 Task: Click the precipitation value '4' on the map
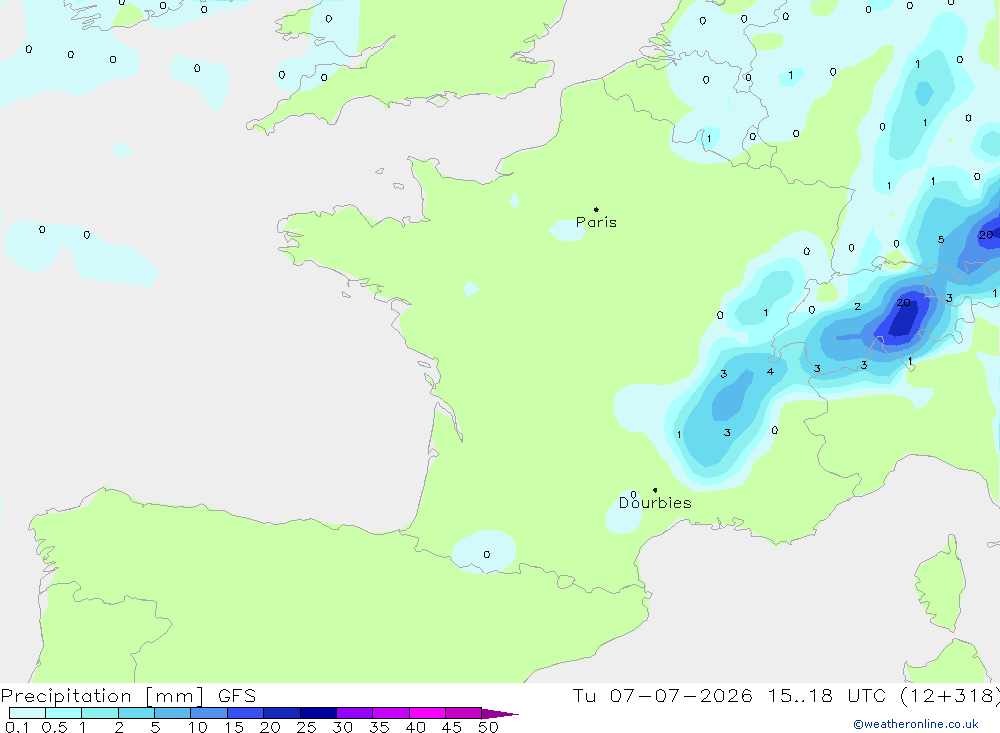770,371
